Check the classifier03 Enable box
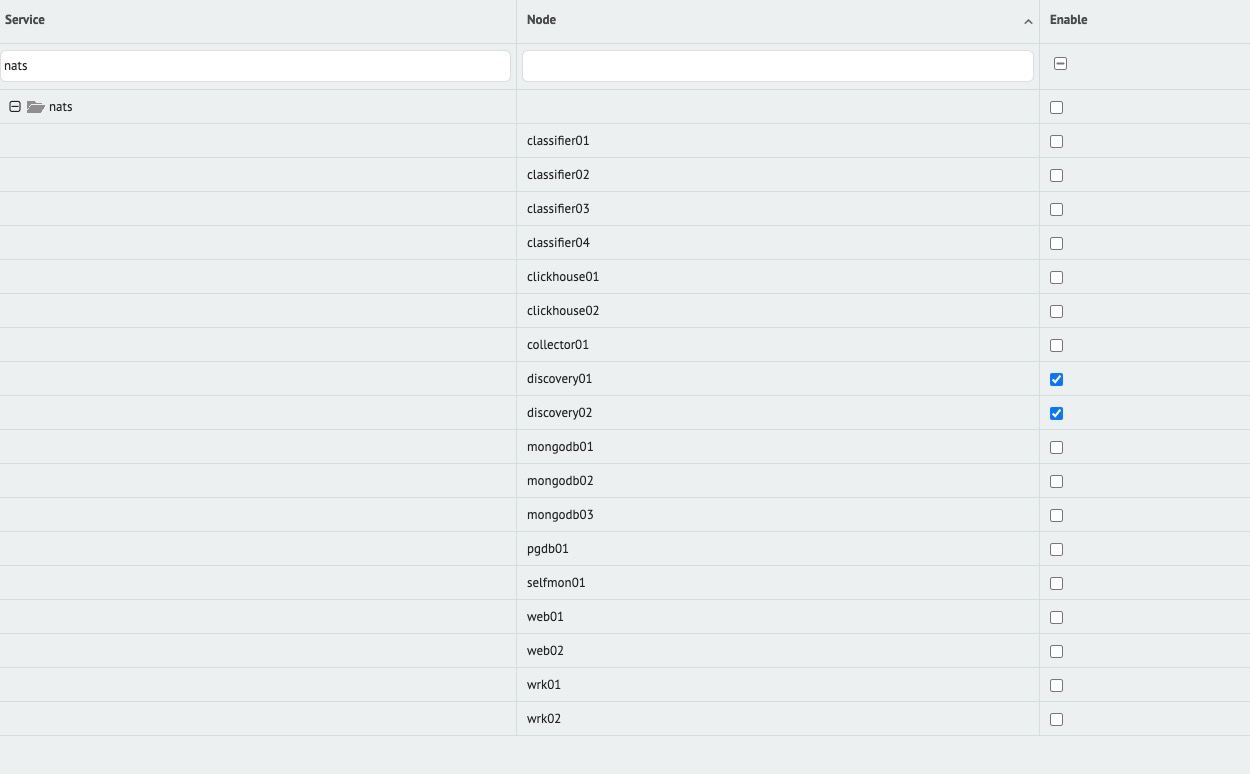 click(x=1056, y=209)
